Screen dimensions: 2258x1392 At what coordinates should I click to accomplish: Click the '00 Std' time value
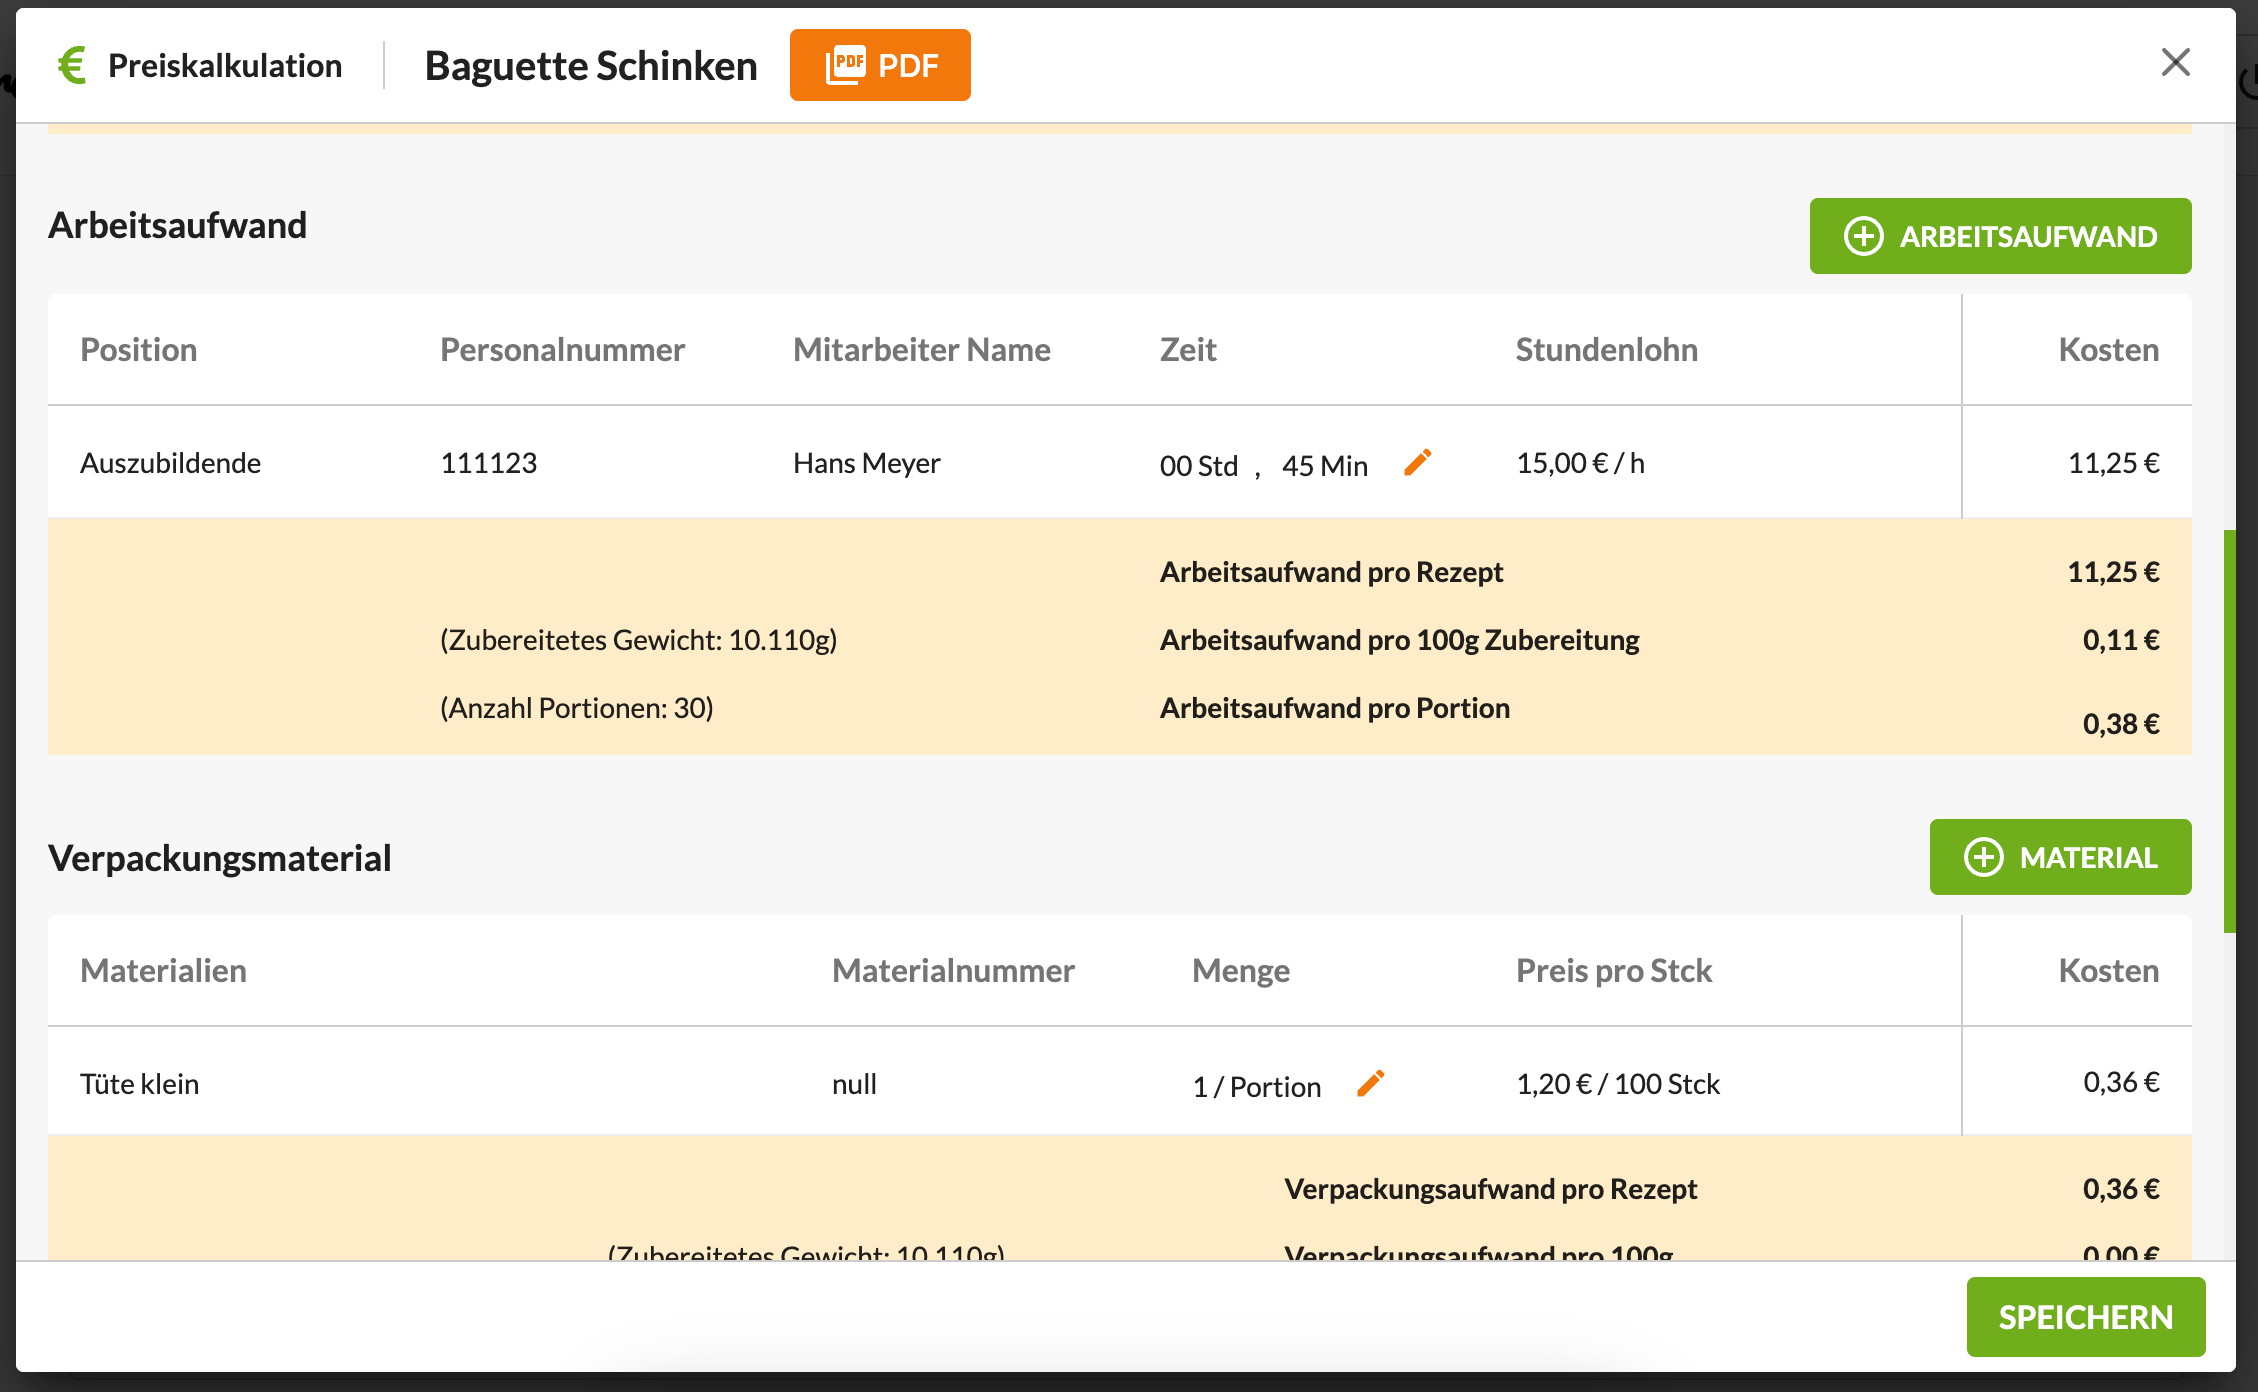(1198, 466)
